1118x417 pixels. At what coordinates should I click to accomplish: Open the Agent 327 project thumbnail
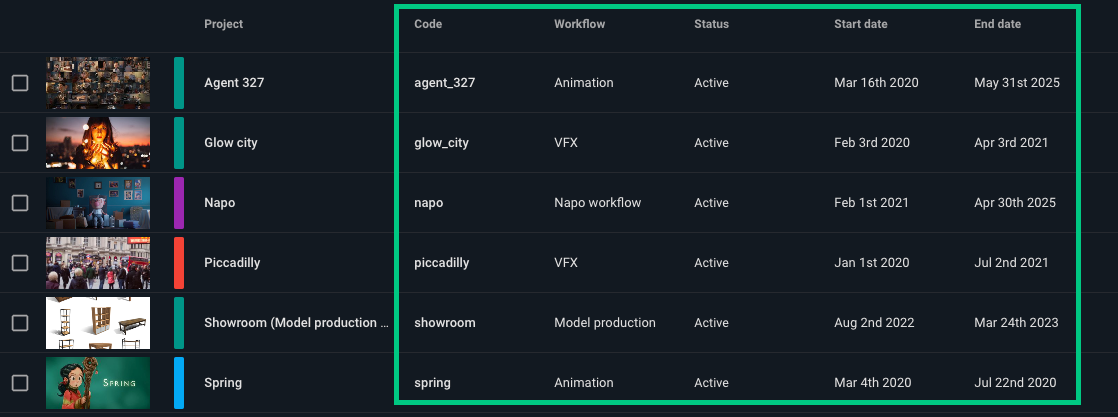pos(98,83)
